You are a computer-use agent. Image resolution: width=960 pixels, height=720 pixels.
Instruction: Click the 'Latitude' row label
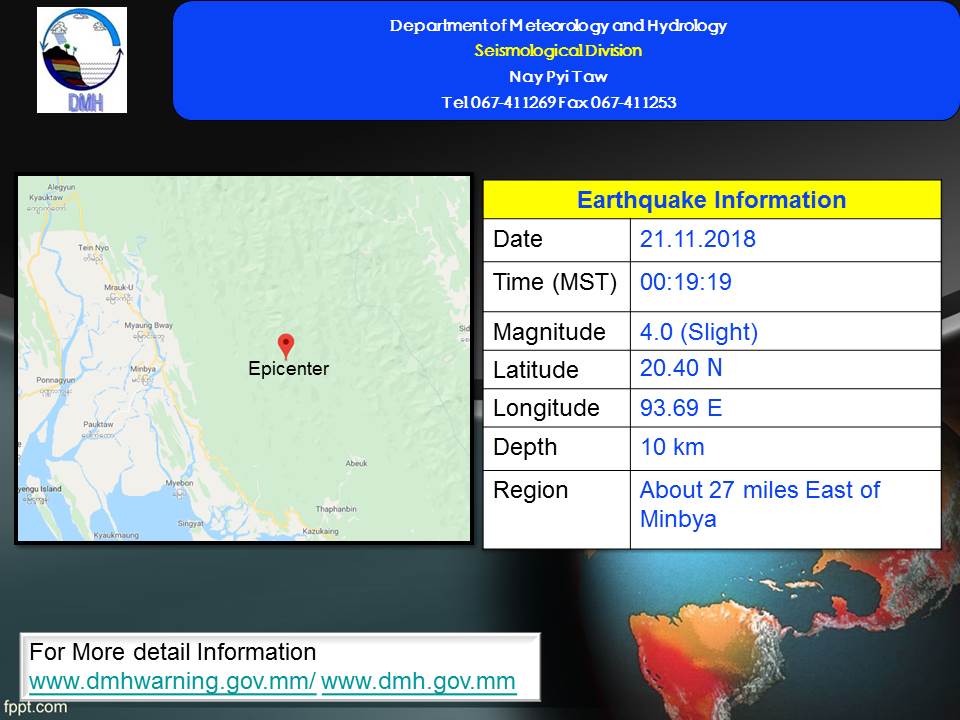click(x=536, y=370)
